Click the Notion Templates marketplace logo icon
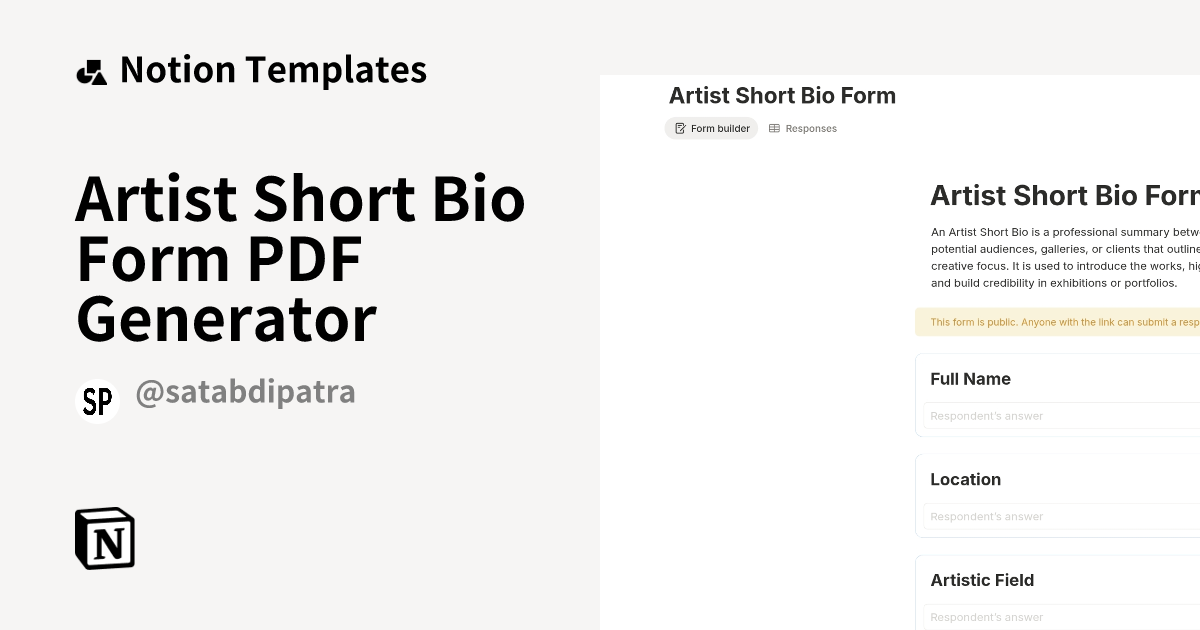 tap(92, 69)
